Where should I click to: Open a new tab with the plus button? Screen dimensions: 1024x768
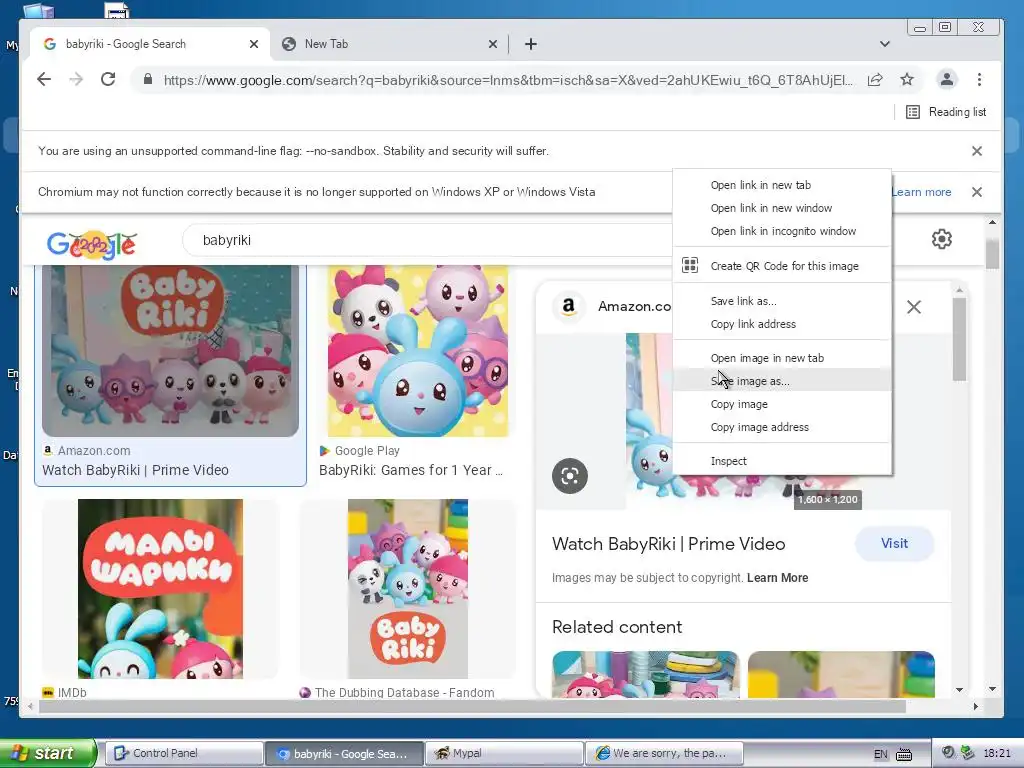click(531, 44)
